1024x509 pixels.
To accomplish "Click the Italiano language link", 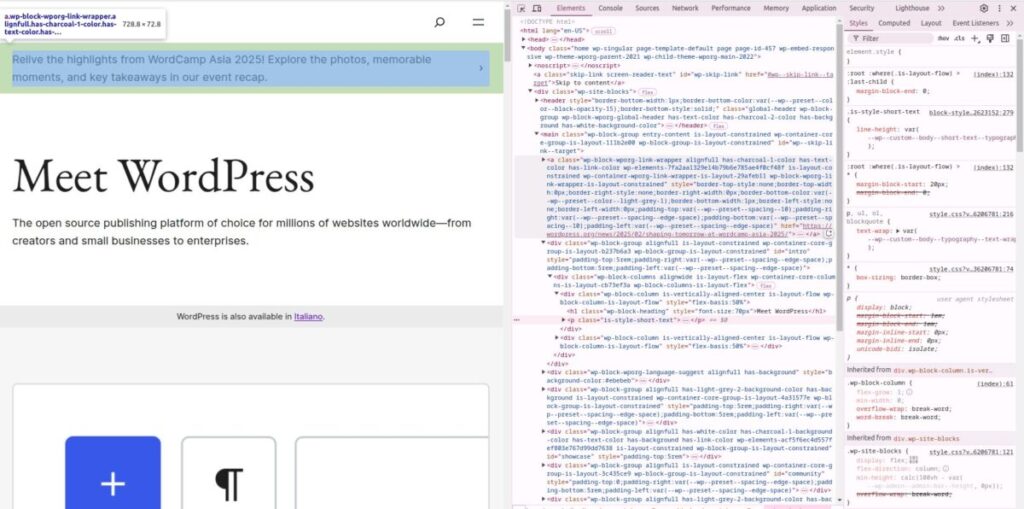I will point(308,316).
